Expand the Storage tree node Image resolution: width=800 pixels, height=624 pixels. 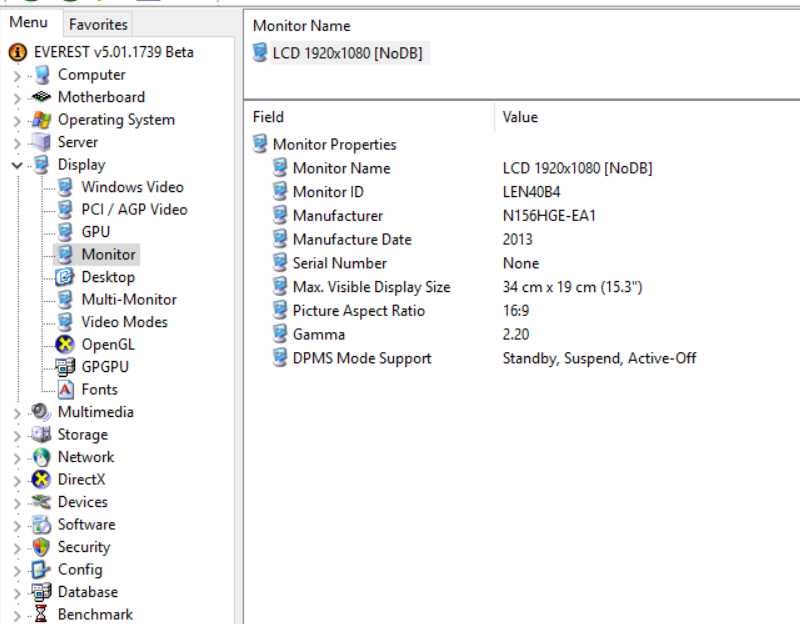(17, 436)
